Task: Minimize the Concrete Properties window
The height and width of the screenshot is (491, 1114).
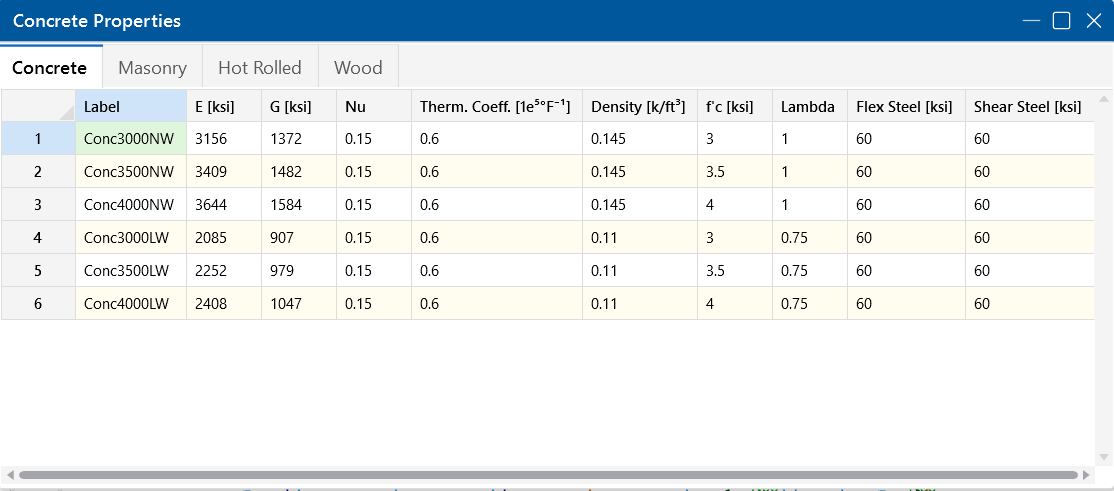Action: pyautogui.click(x=1031, y=21)
